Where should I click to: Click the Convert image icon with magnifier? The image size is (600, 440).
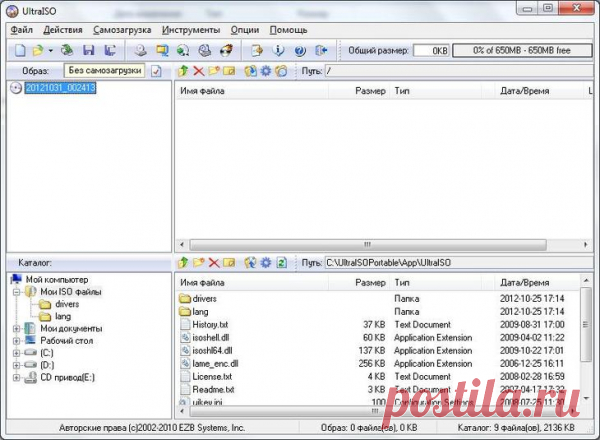(162, 50)
